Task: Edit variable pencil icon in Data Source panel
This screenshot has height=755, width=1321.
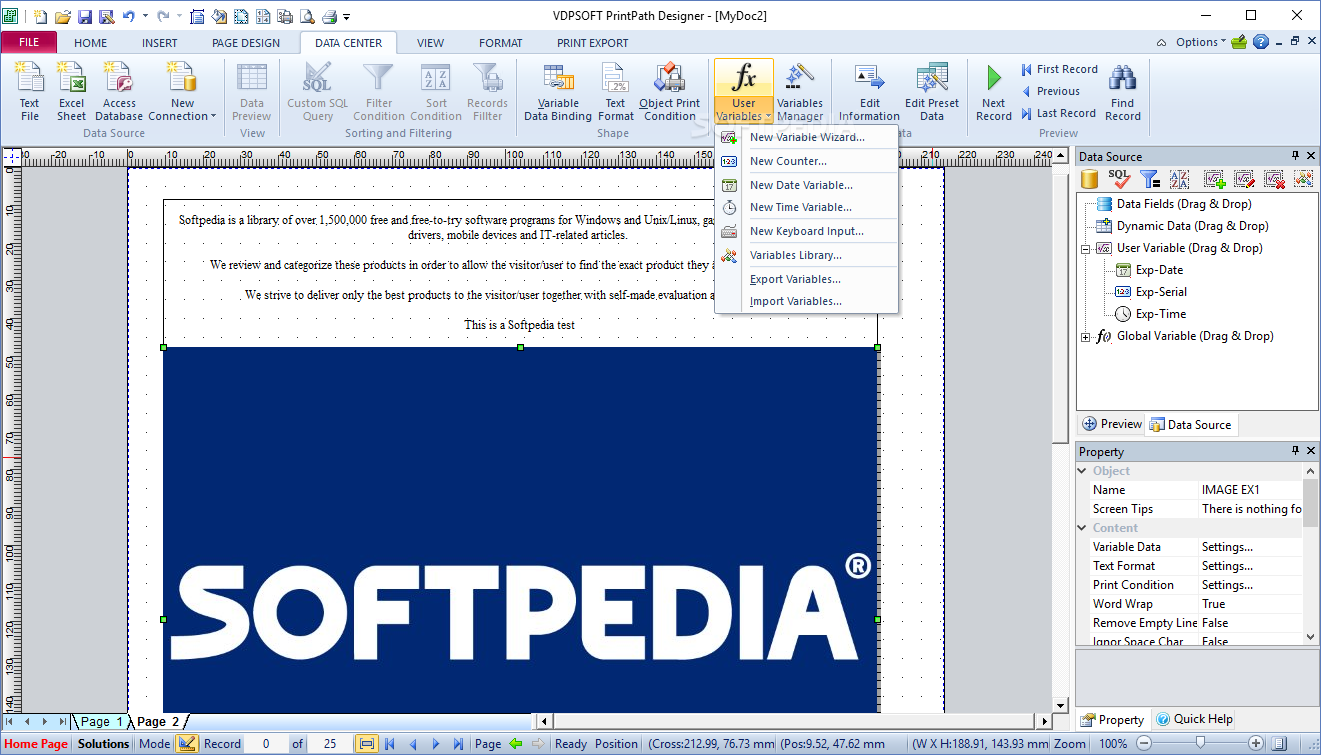Action: point(1244,179)
